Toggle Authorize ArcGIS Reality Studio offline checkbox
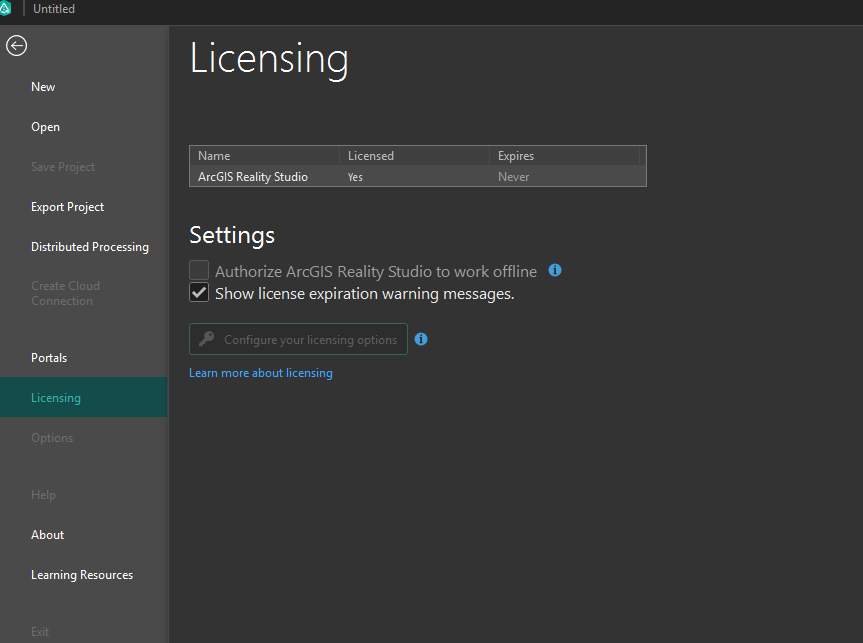Image resolution: width=863 pixels, height=643 pixels. point(200,271)
